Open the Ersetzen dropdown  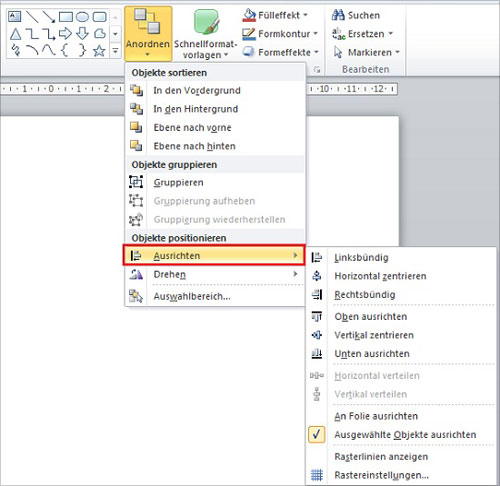coord(363,34)
